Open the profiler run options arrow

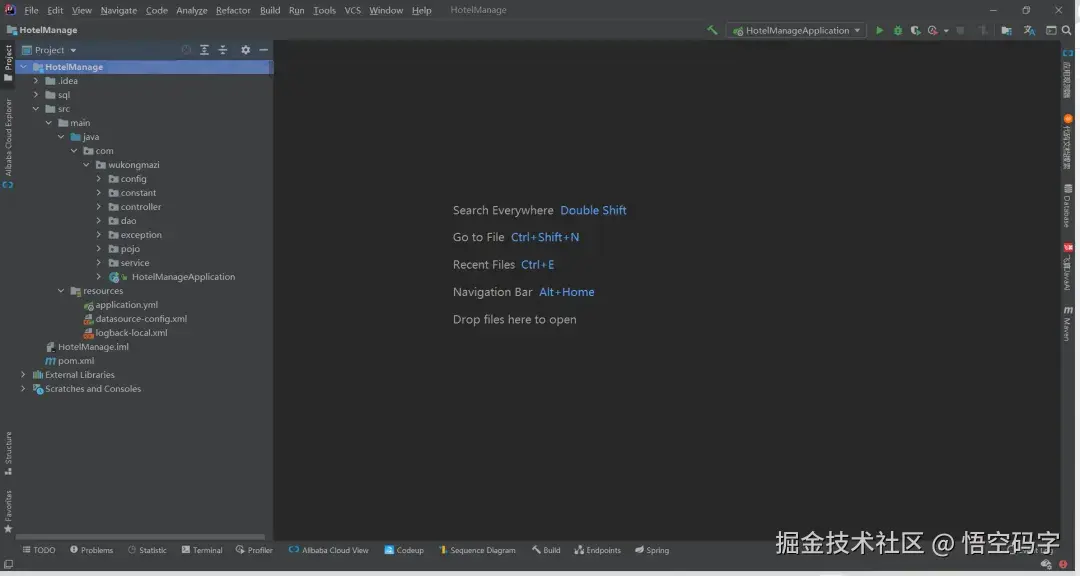pyautogui.click(x=946, y=31)
